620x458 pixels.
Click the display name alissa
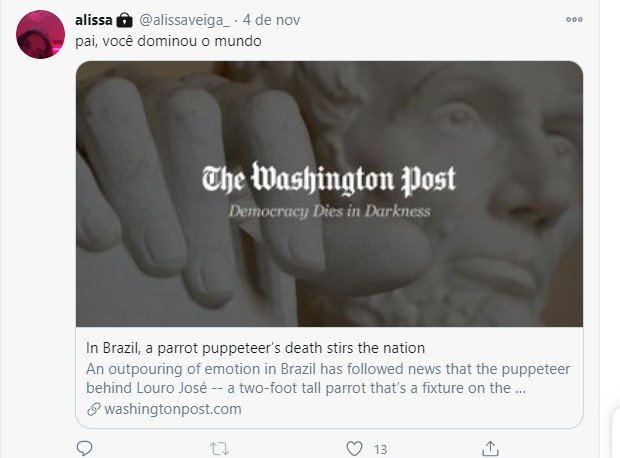click(x=94, y=20)
